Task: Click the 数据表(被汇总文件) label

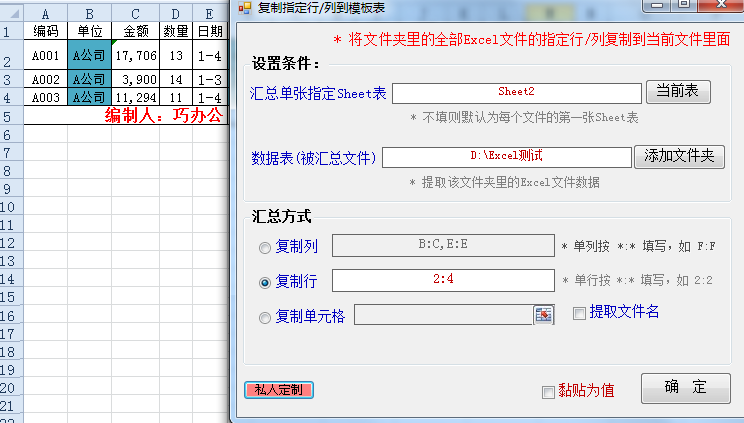Action: (x=314, y=158)
